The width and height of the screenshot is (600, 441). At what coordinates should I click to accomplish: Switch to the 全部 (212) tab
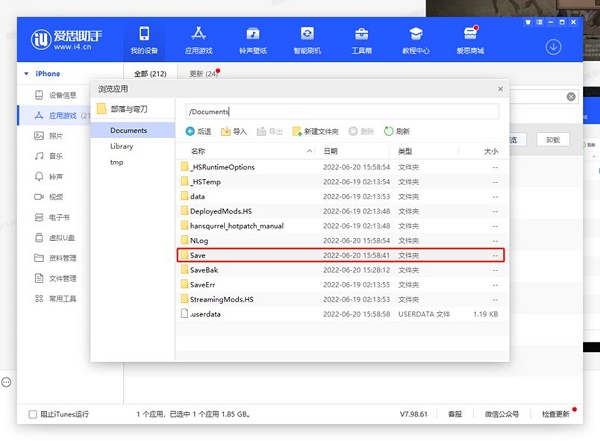click(150, 74)
